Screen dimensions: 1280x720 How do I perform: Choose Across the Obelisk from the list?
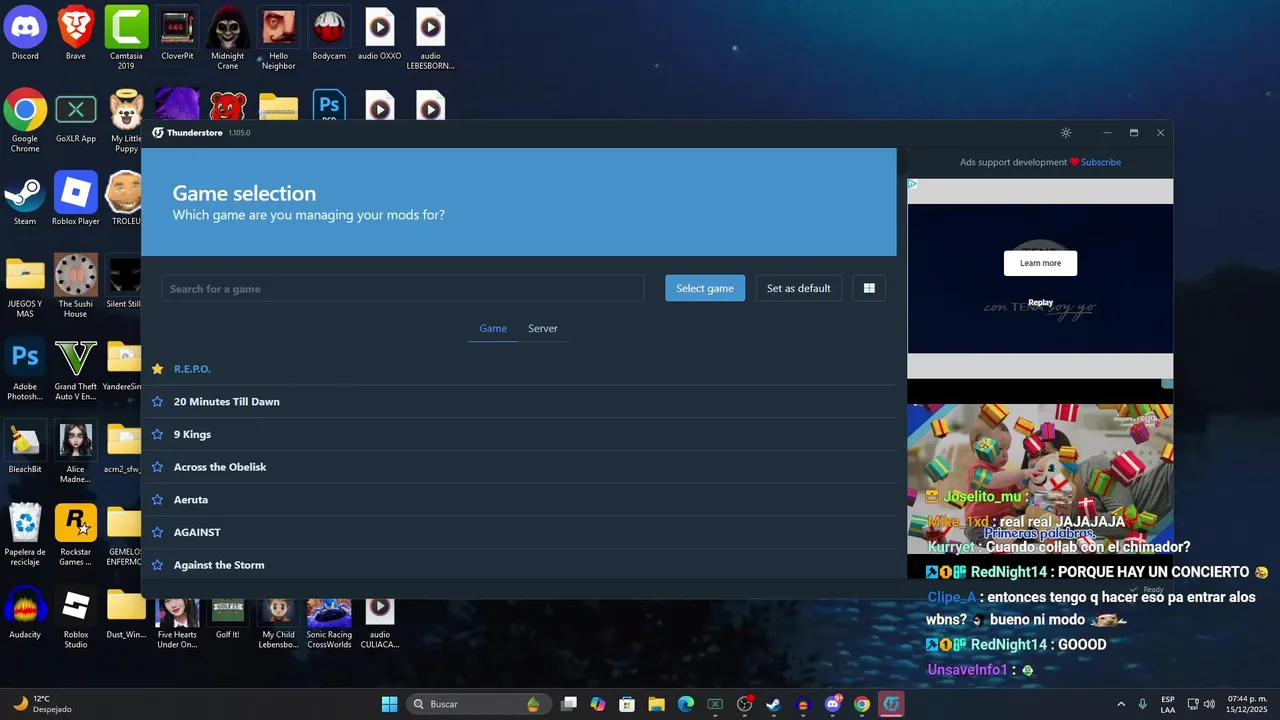coord(220,467)
